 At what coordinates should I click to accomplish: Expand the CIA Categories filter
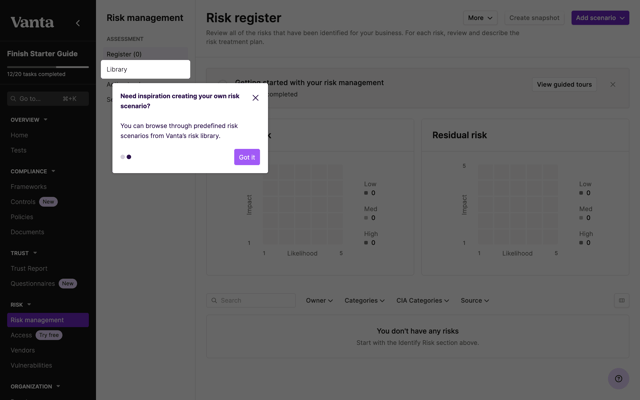coord(422,300)
